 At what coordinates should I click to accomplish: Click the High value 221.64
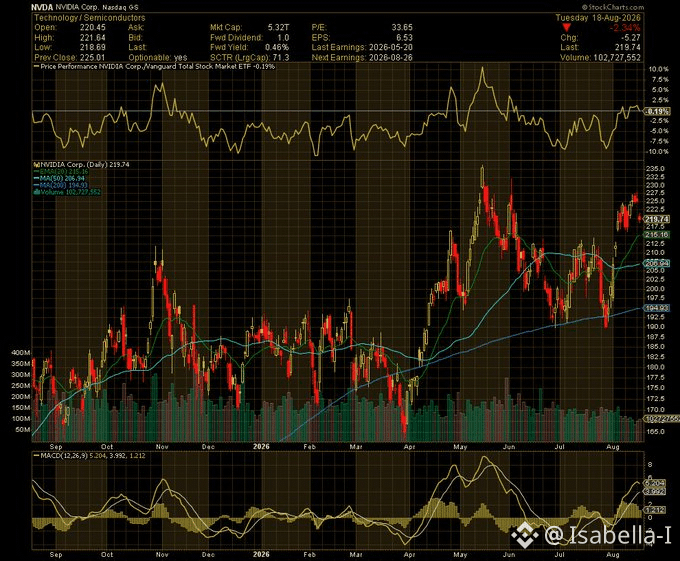[92, 38]
